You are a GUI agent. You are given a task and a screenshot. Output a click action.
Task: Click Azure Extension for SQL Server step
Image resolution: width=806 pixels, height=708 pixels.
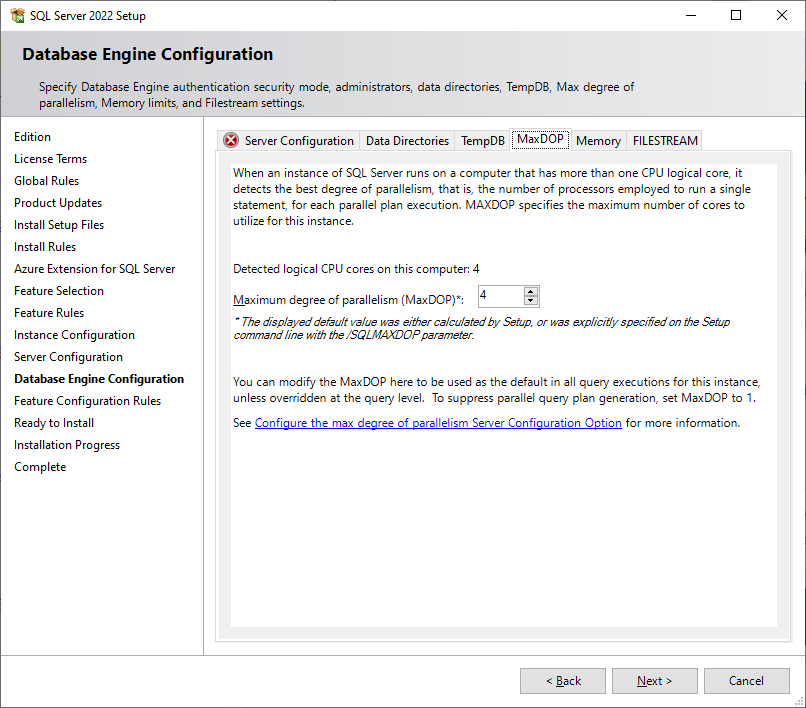94,269
